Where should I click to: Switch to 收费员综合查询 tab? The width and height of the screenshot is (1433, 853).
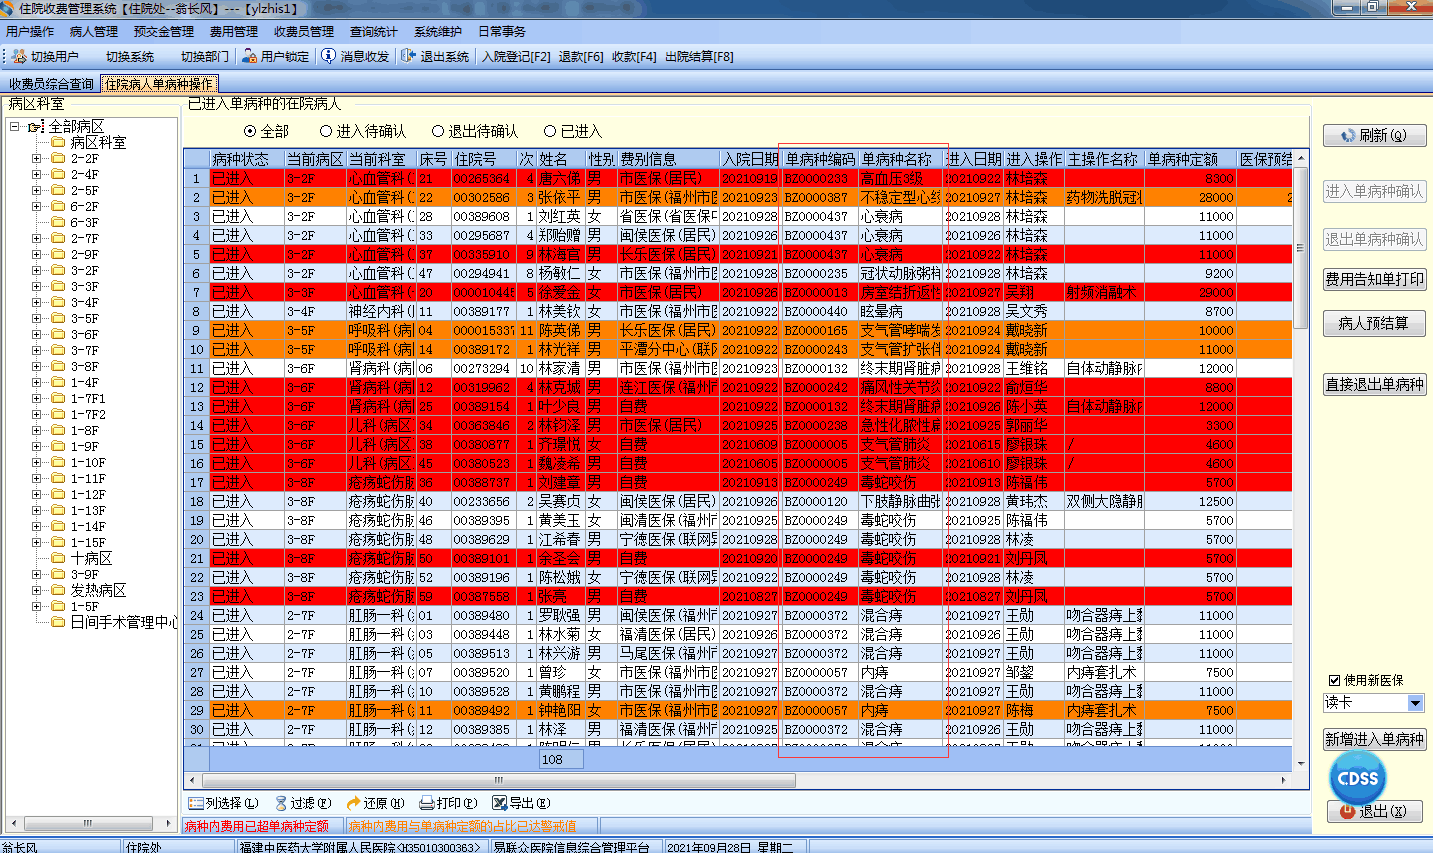(51, 84)
